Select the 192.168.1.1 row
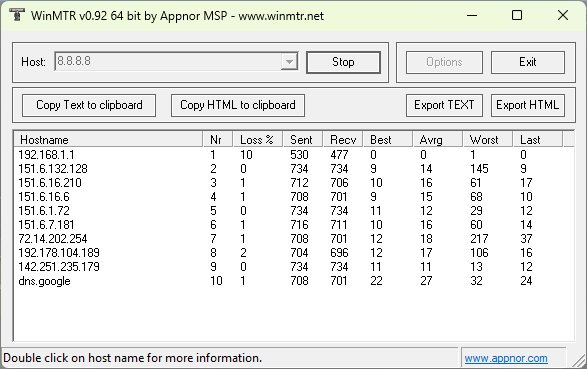 coord(294,155)
